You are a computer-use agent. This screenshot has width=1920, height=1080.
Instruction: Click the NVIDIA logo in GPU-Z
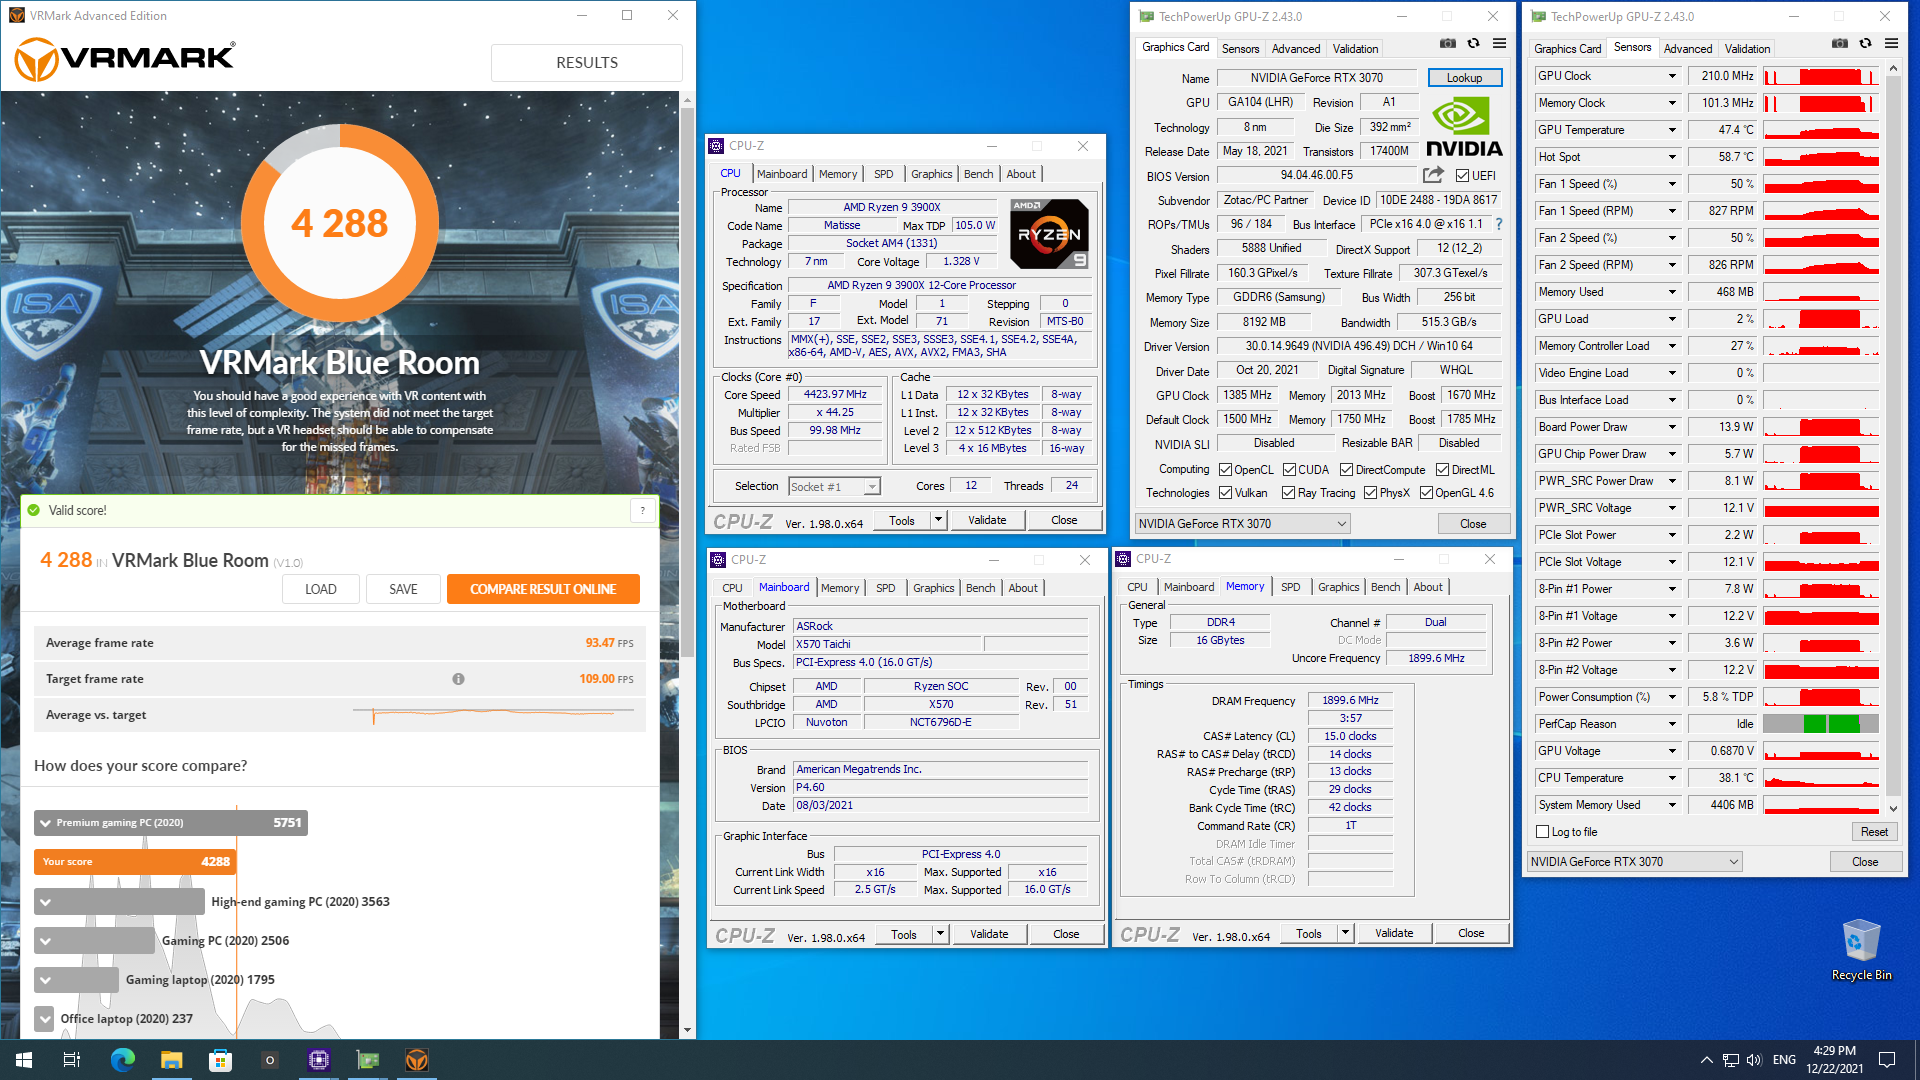click(x=1463, y=128)
